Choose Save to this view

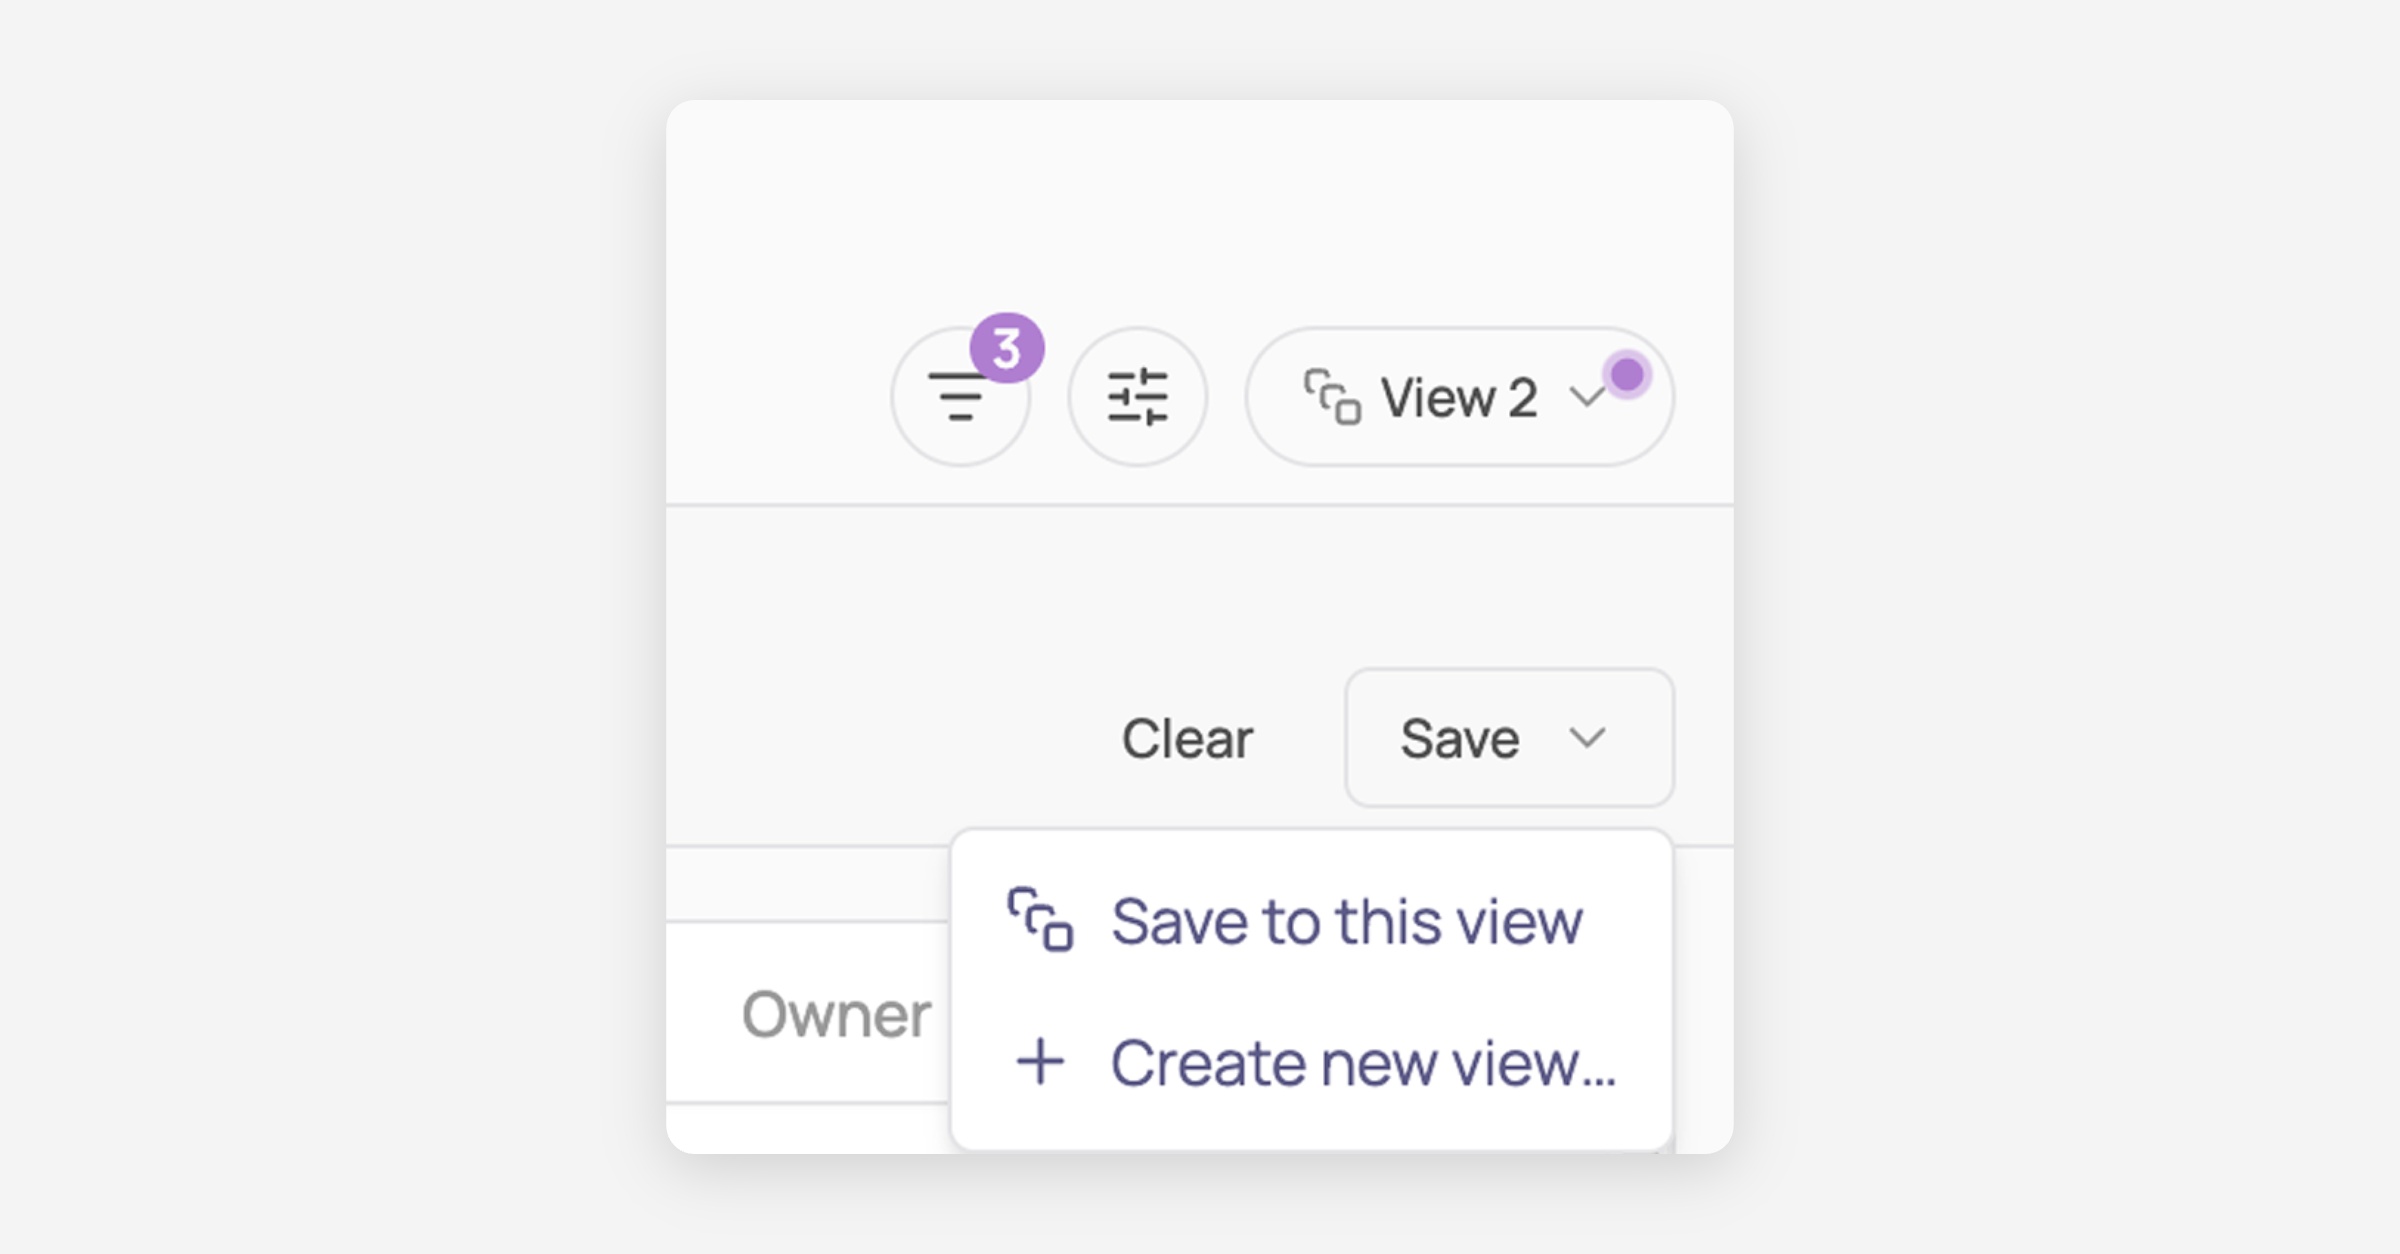coord(1311,920)
